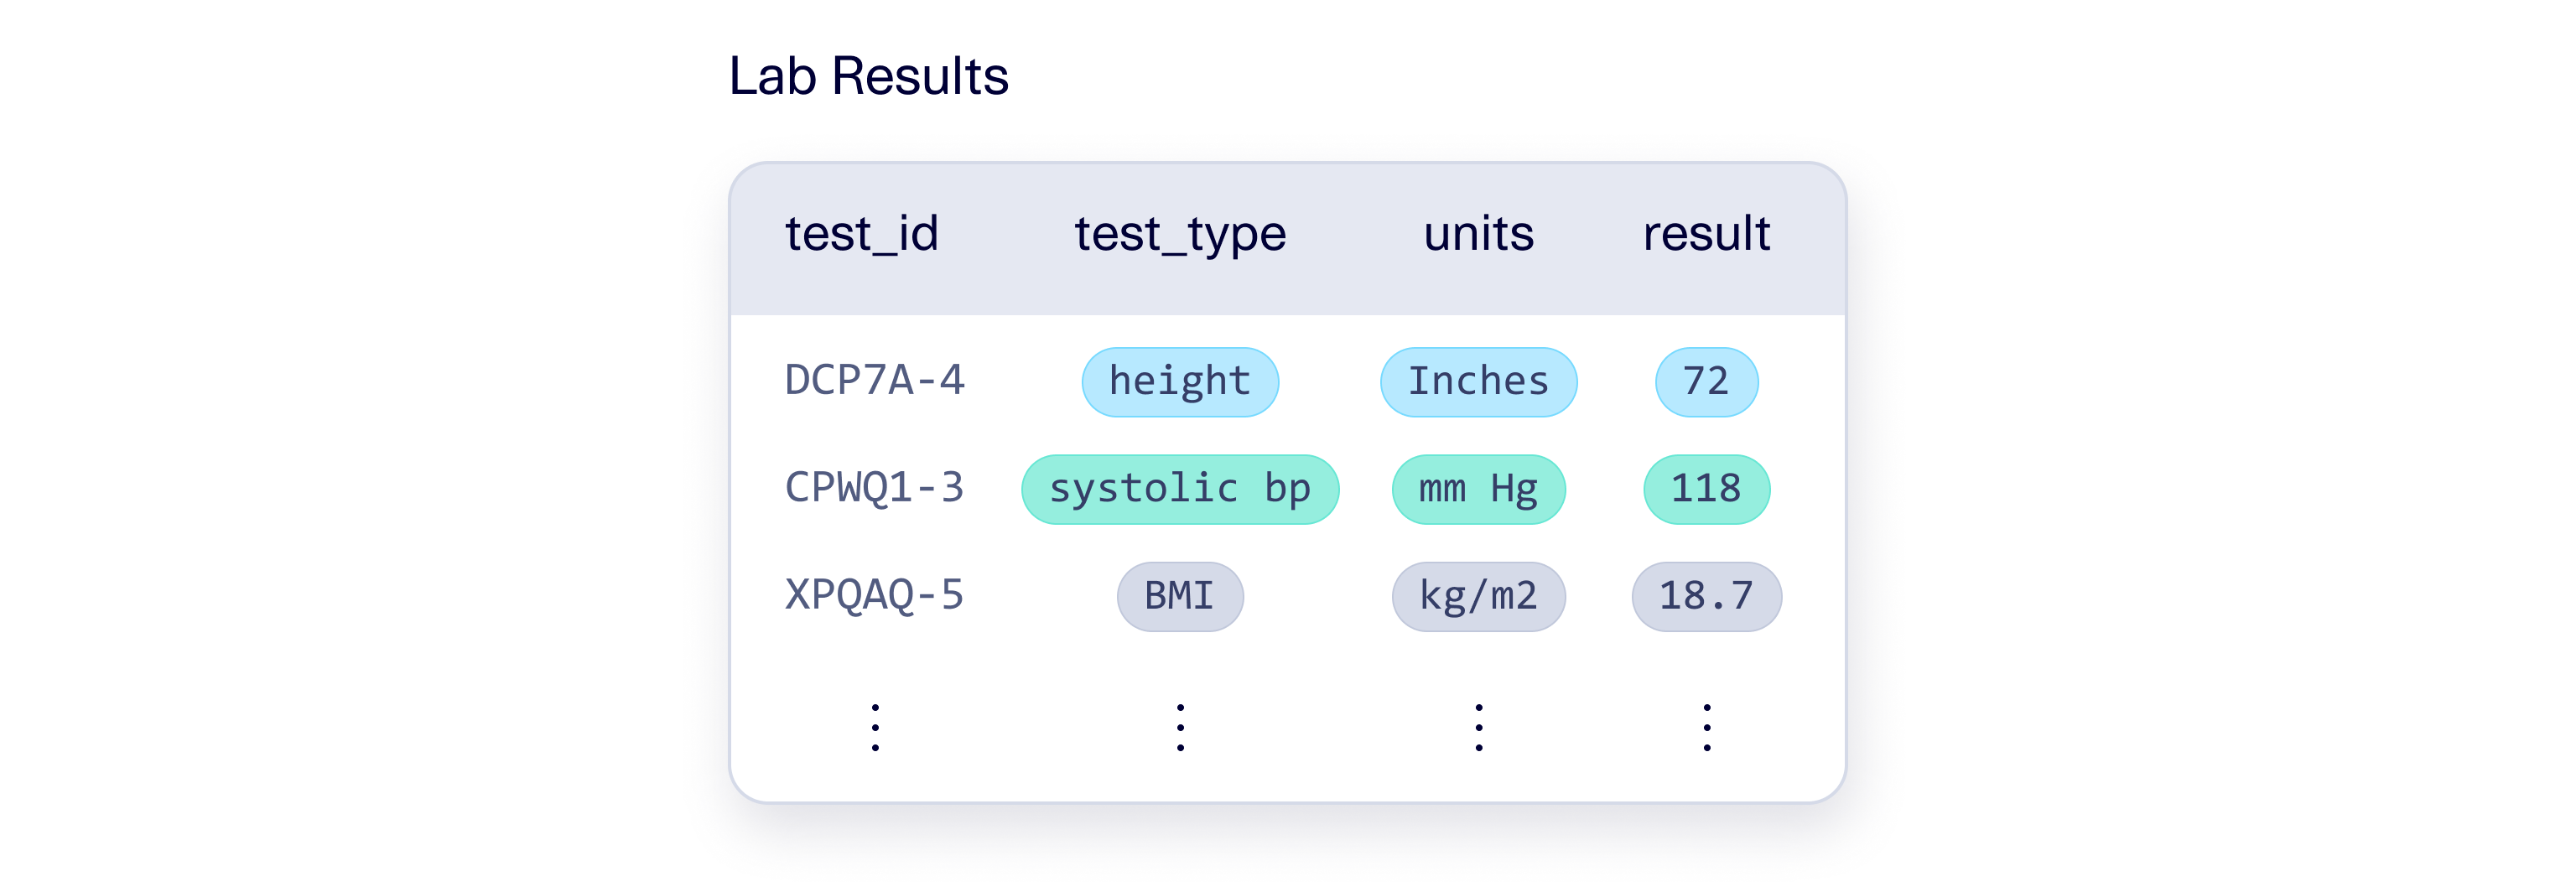Click the units column header

1478,234
